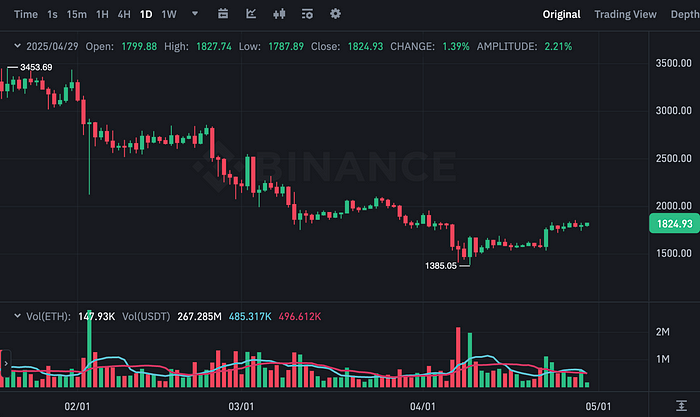Open the candlestick chart style icon

279,14
